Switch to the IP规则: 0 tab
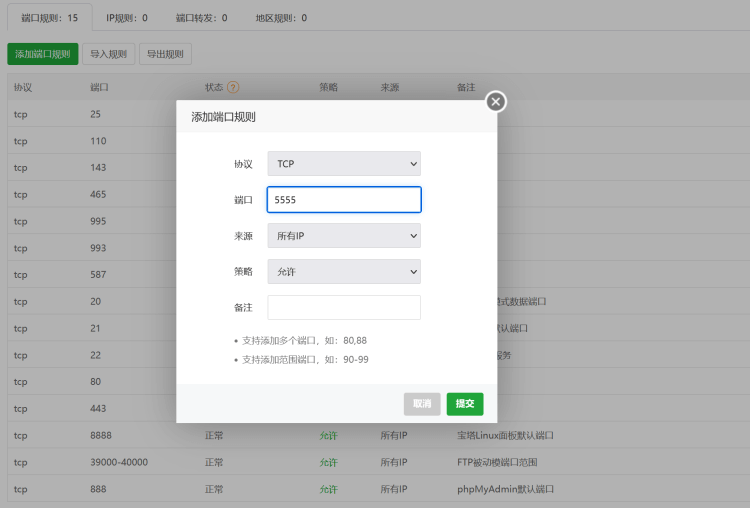This screenshot has width=750, height=508. tap(127, 18)
